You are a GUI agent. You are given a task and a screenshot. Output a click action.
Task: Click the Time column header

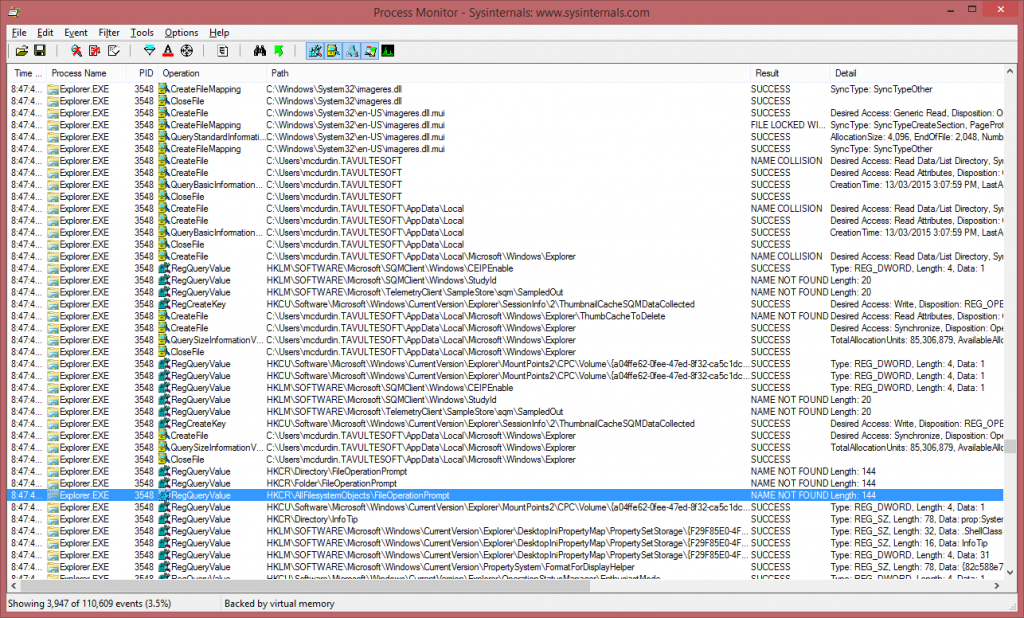(27, 73)
